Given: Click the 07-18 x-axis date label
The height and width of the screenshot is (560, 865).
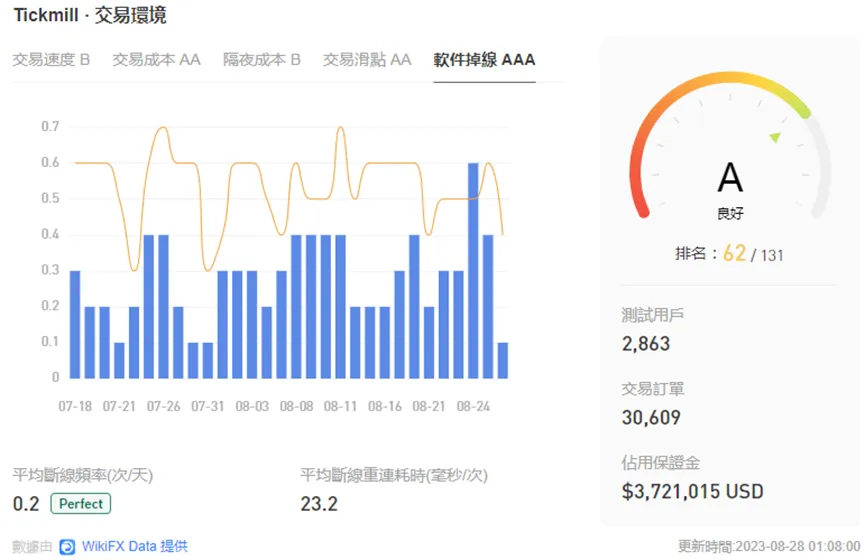Looking at the screenshot, I should point(75,407).
